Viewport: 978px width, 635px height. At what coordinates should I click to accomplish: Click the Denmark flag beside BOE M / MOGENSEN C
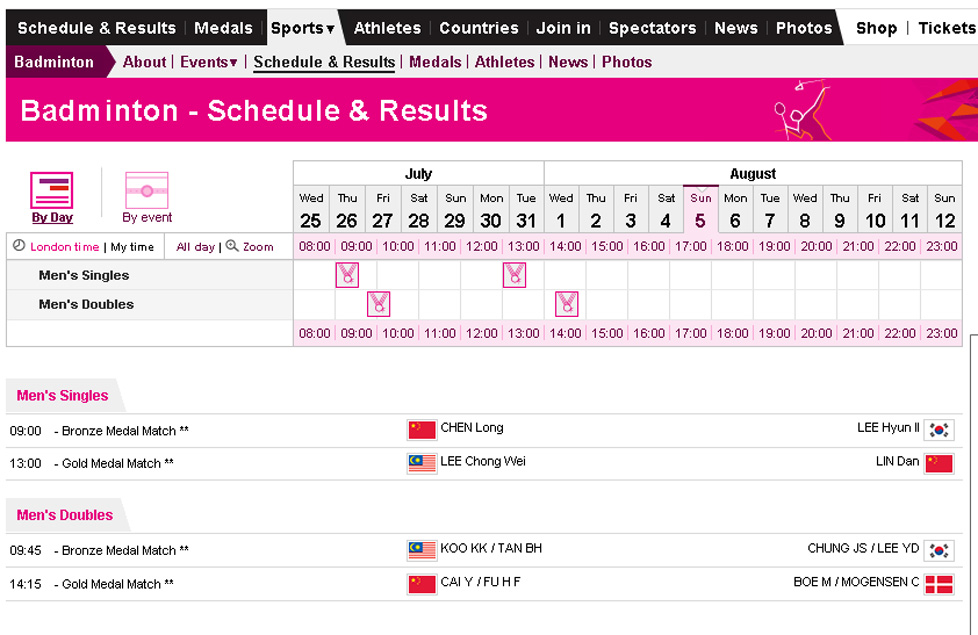[x=939, y=584]
